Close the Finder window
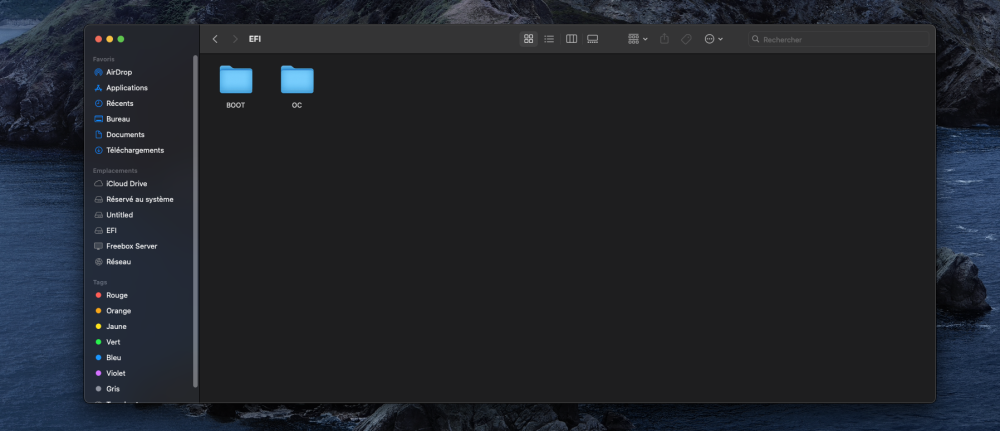Viewport: 1000px width, 431px height. coord(98,39)
